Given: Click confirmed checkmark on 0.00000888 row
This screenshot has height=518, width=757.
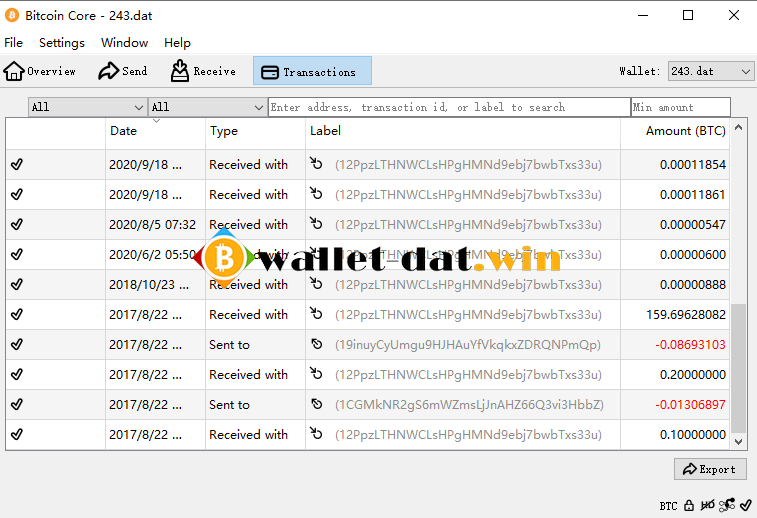Looking at the screenshot, I should (17, 284).
